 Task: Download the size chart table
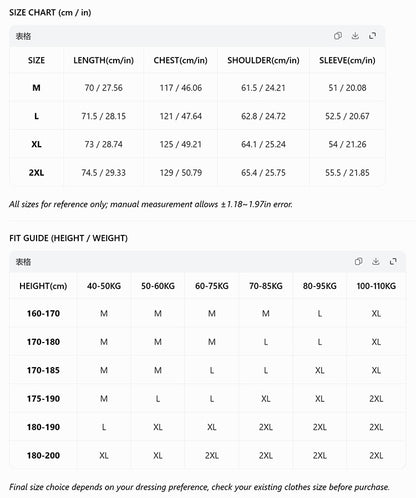tap(355, 36)
